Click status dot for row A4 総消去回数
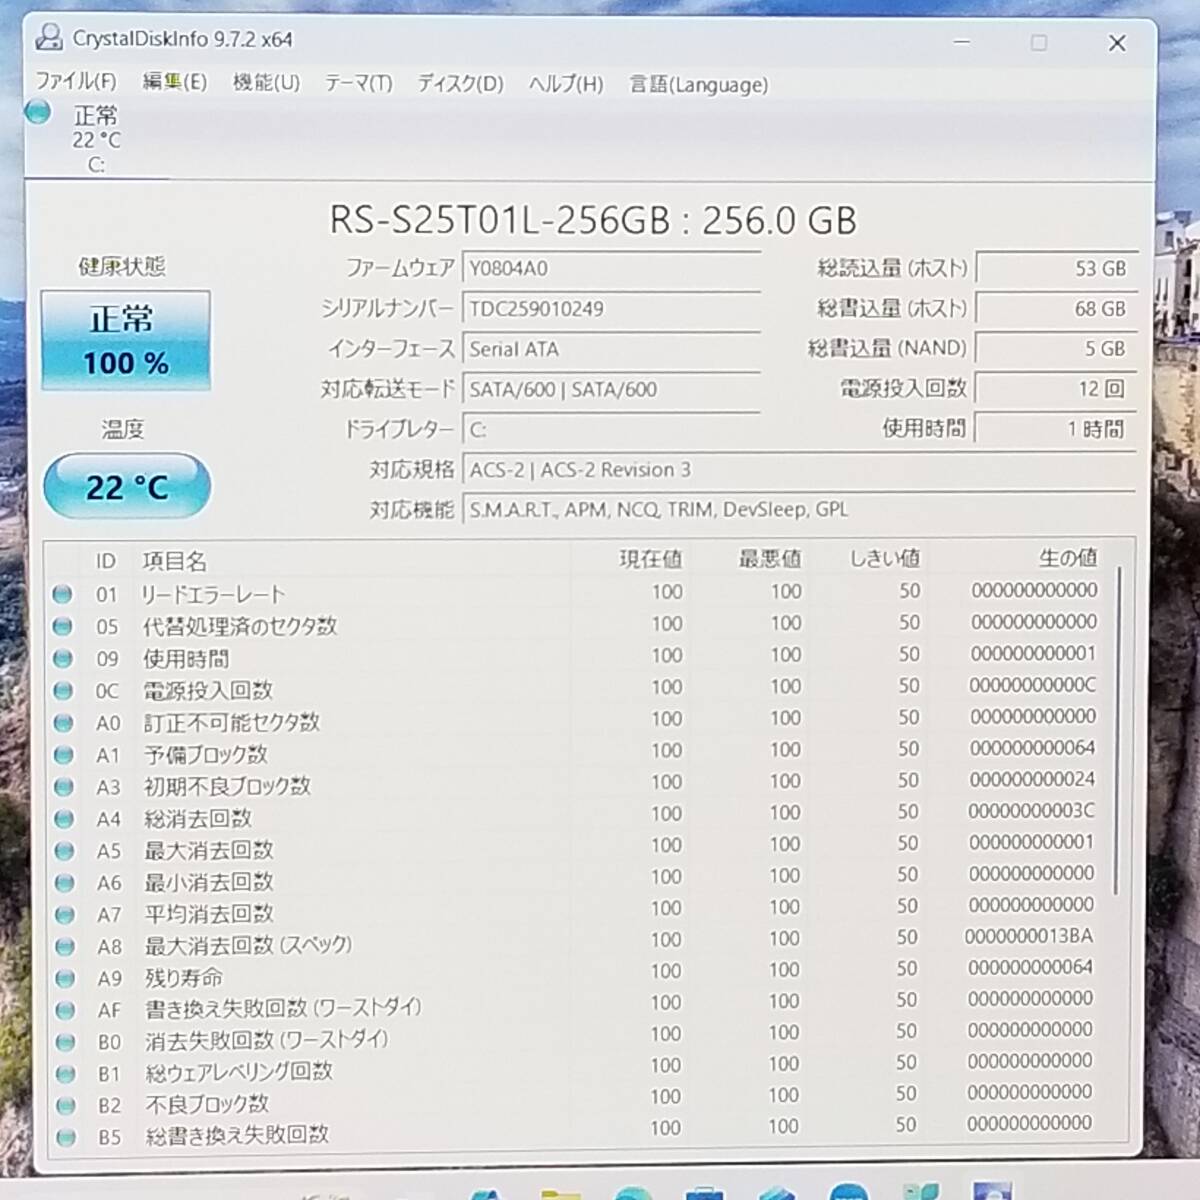1200x1200 pixels. [64, 818]
